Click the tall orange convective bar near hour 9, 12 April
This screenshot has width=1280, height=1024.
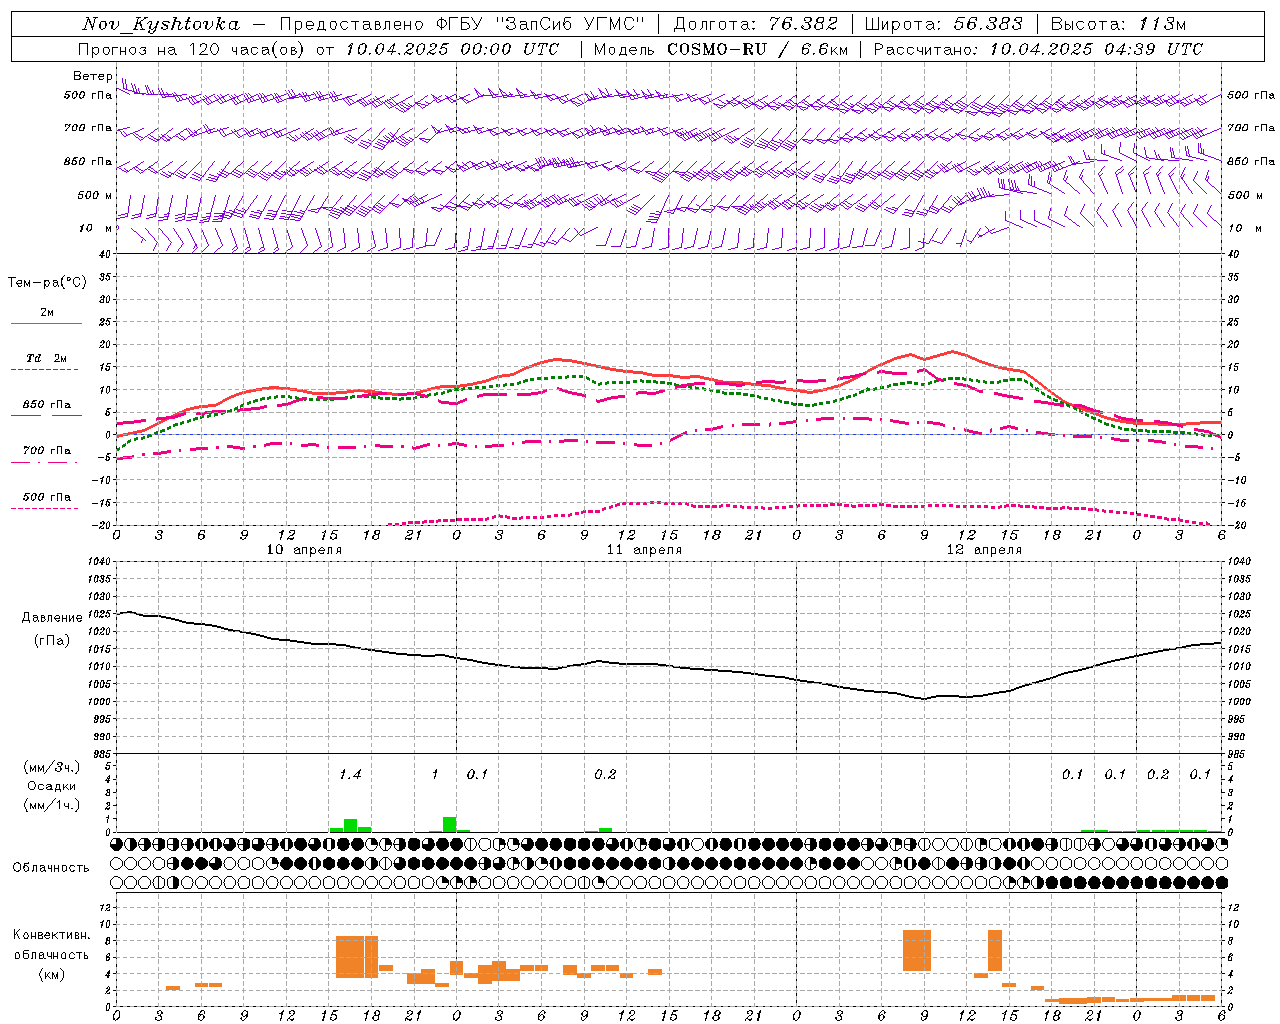coord(917,950)
